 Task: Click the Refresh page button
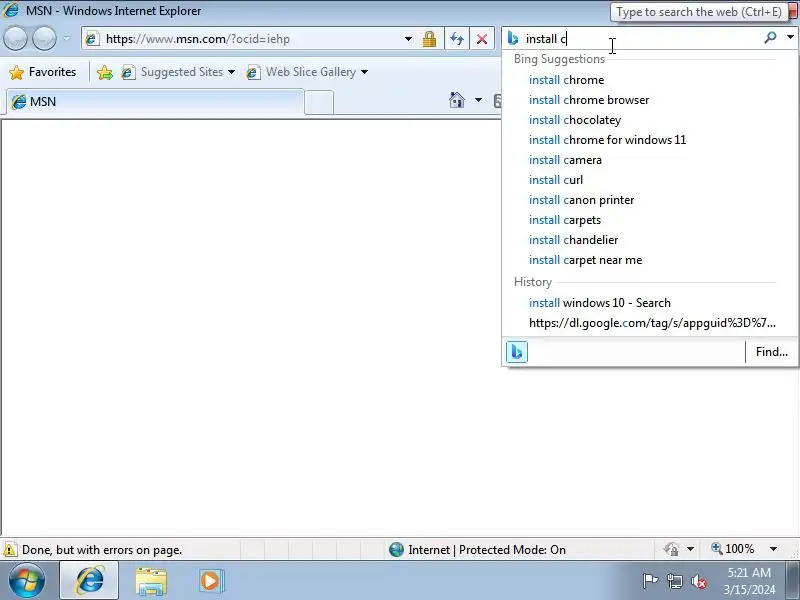pyautogui.click(x=457, y=39)
